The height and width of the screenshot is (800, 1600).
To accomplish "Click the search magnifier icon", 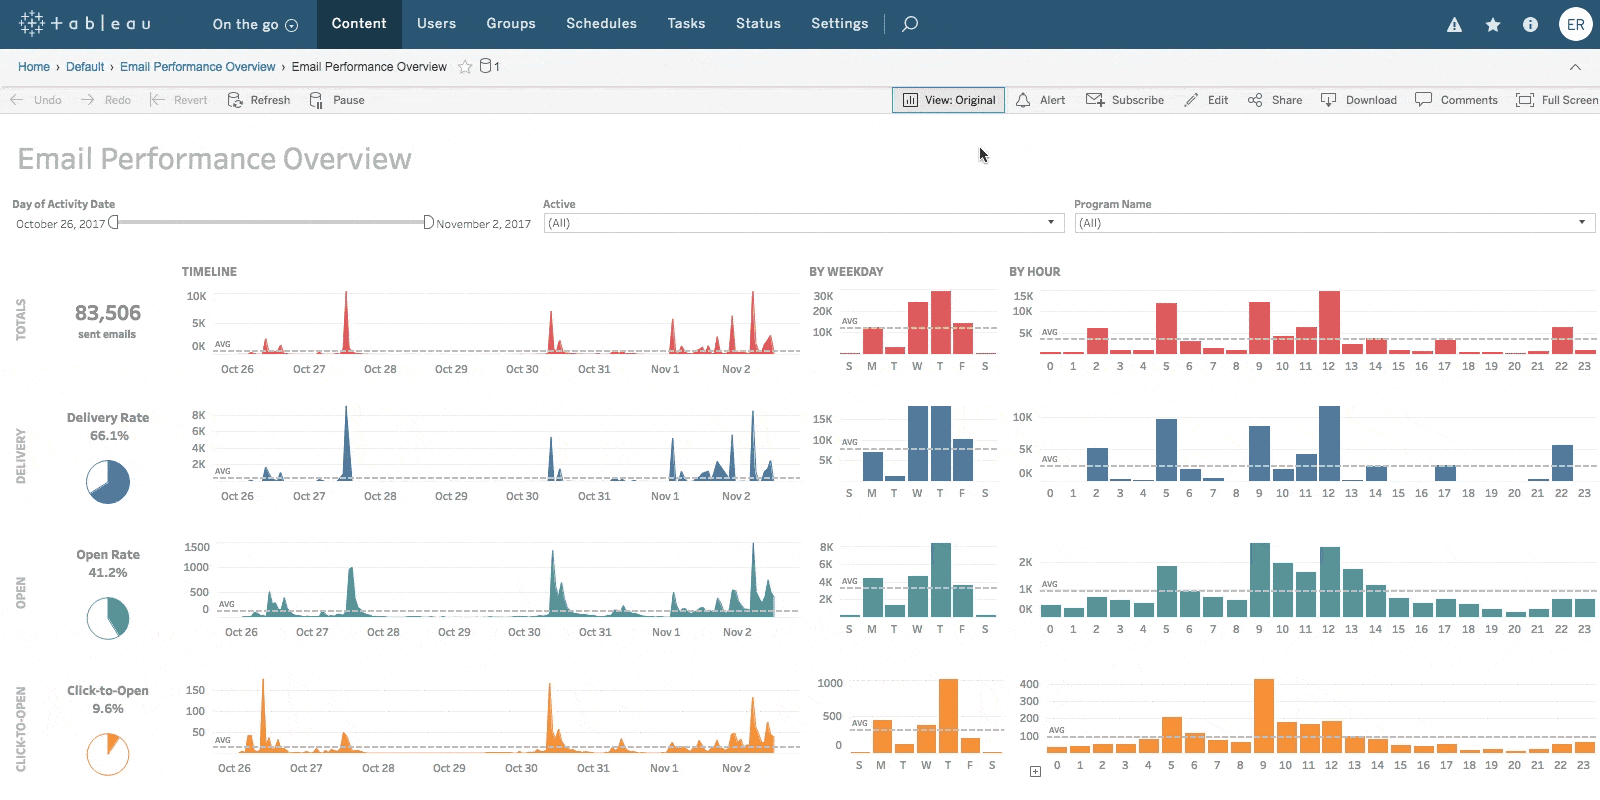I will click(x=910, y=24).
